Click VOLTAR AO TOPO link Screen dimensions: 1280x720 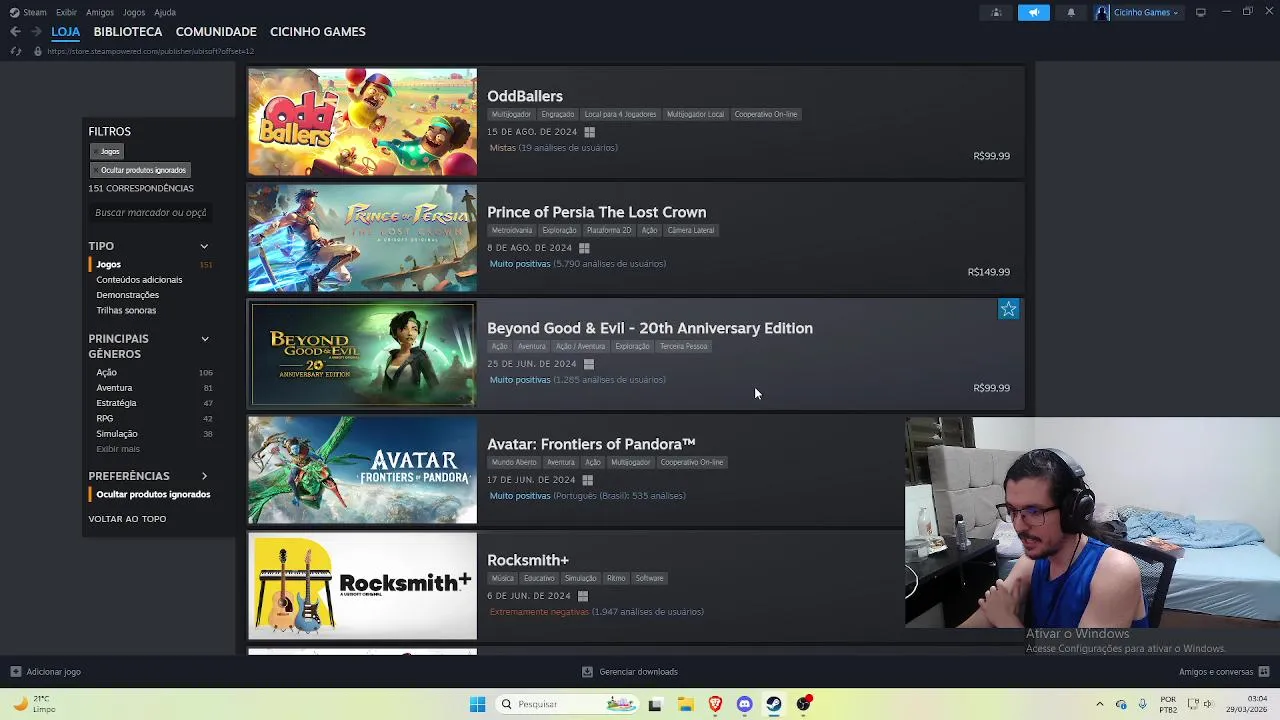pos(127,519)
